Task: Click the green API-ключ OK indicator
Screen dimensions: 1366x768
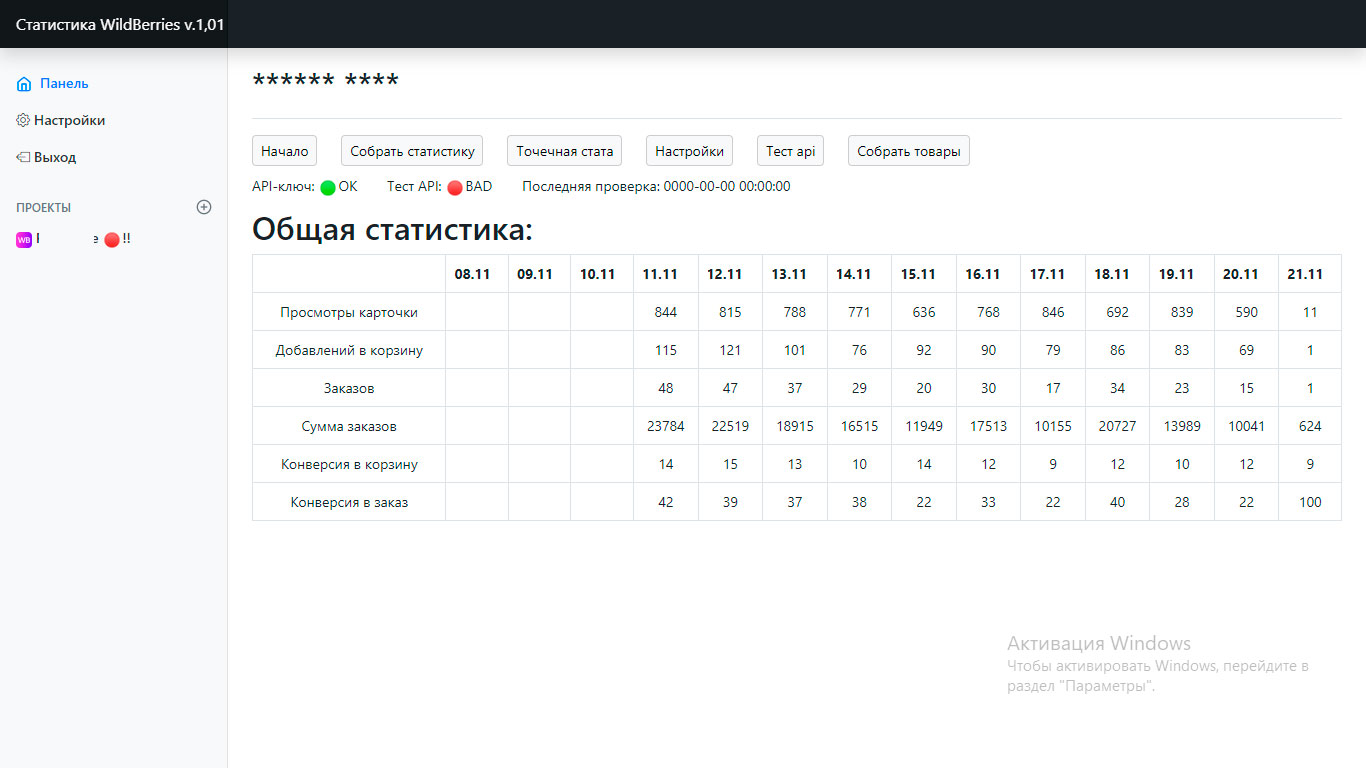Action: pyautogui.click(x=328, y=187)
